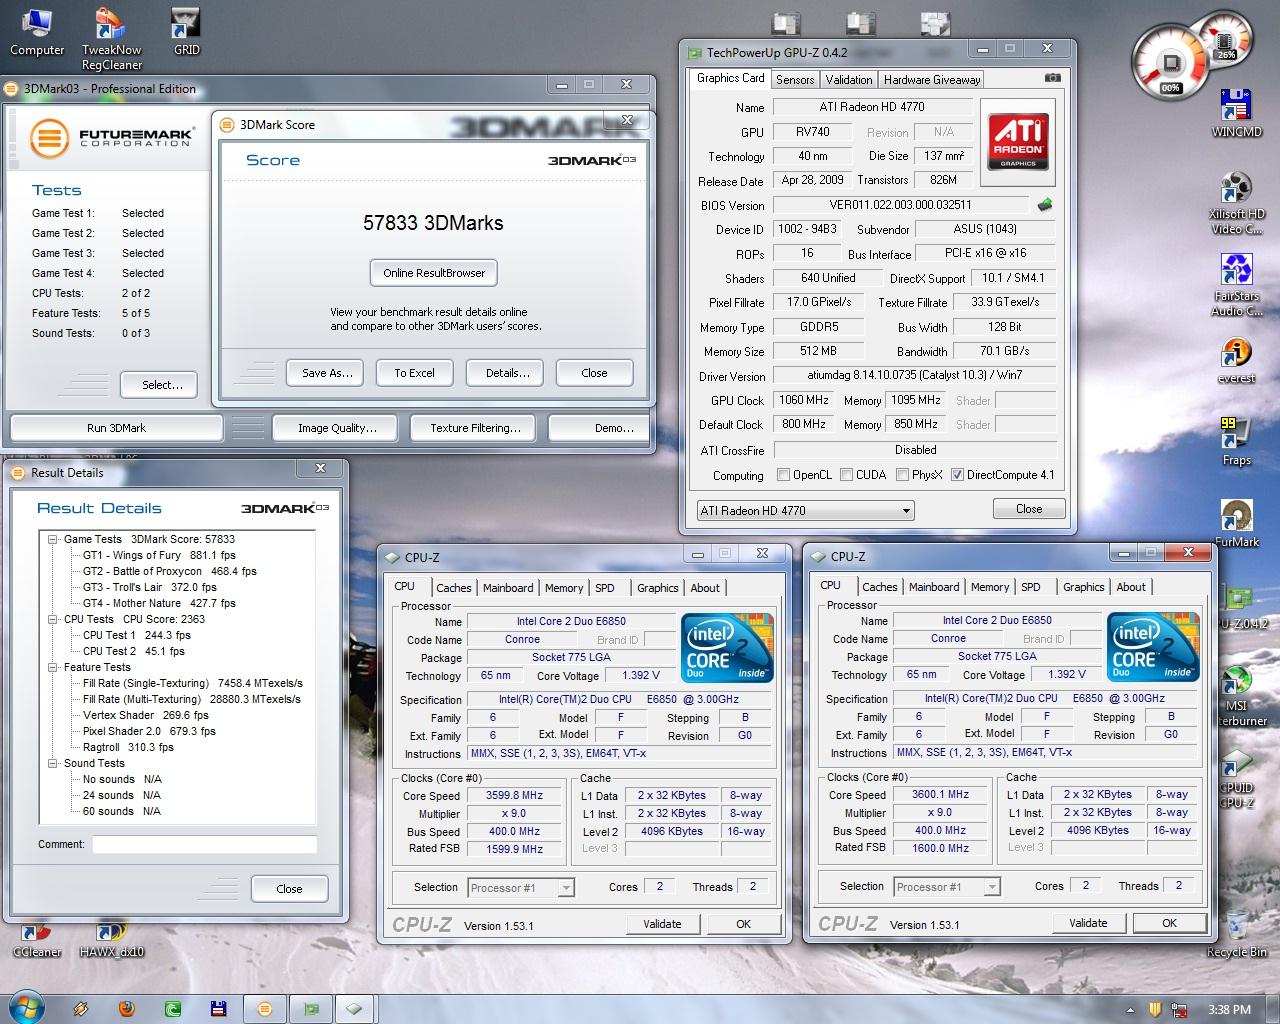Click Save As in 3DMark Score
Screen dimensions: 1280x1024
[327, 373]
